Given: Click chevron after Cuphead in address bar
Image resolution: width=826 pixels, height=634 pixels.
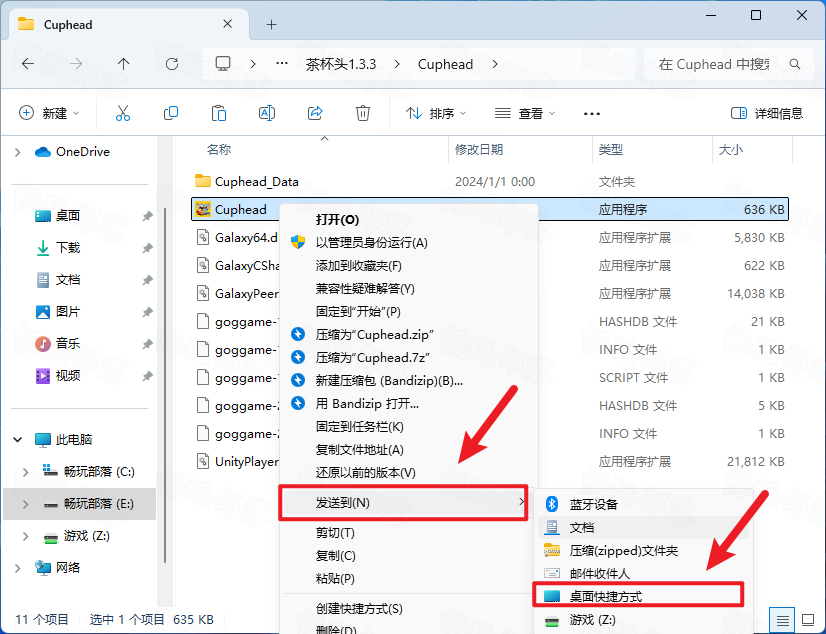Looking at the screenshot, I should click(495, 64).
